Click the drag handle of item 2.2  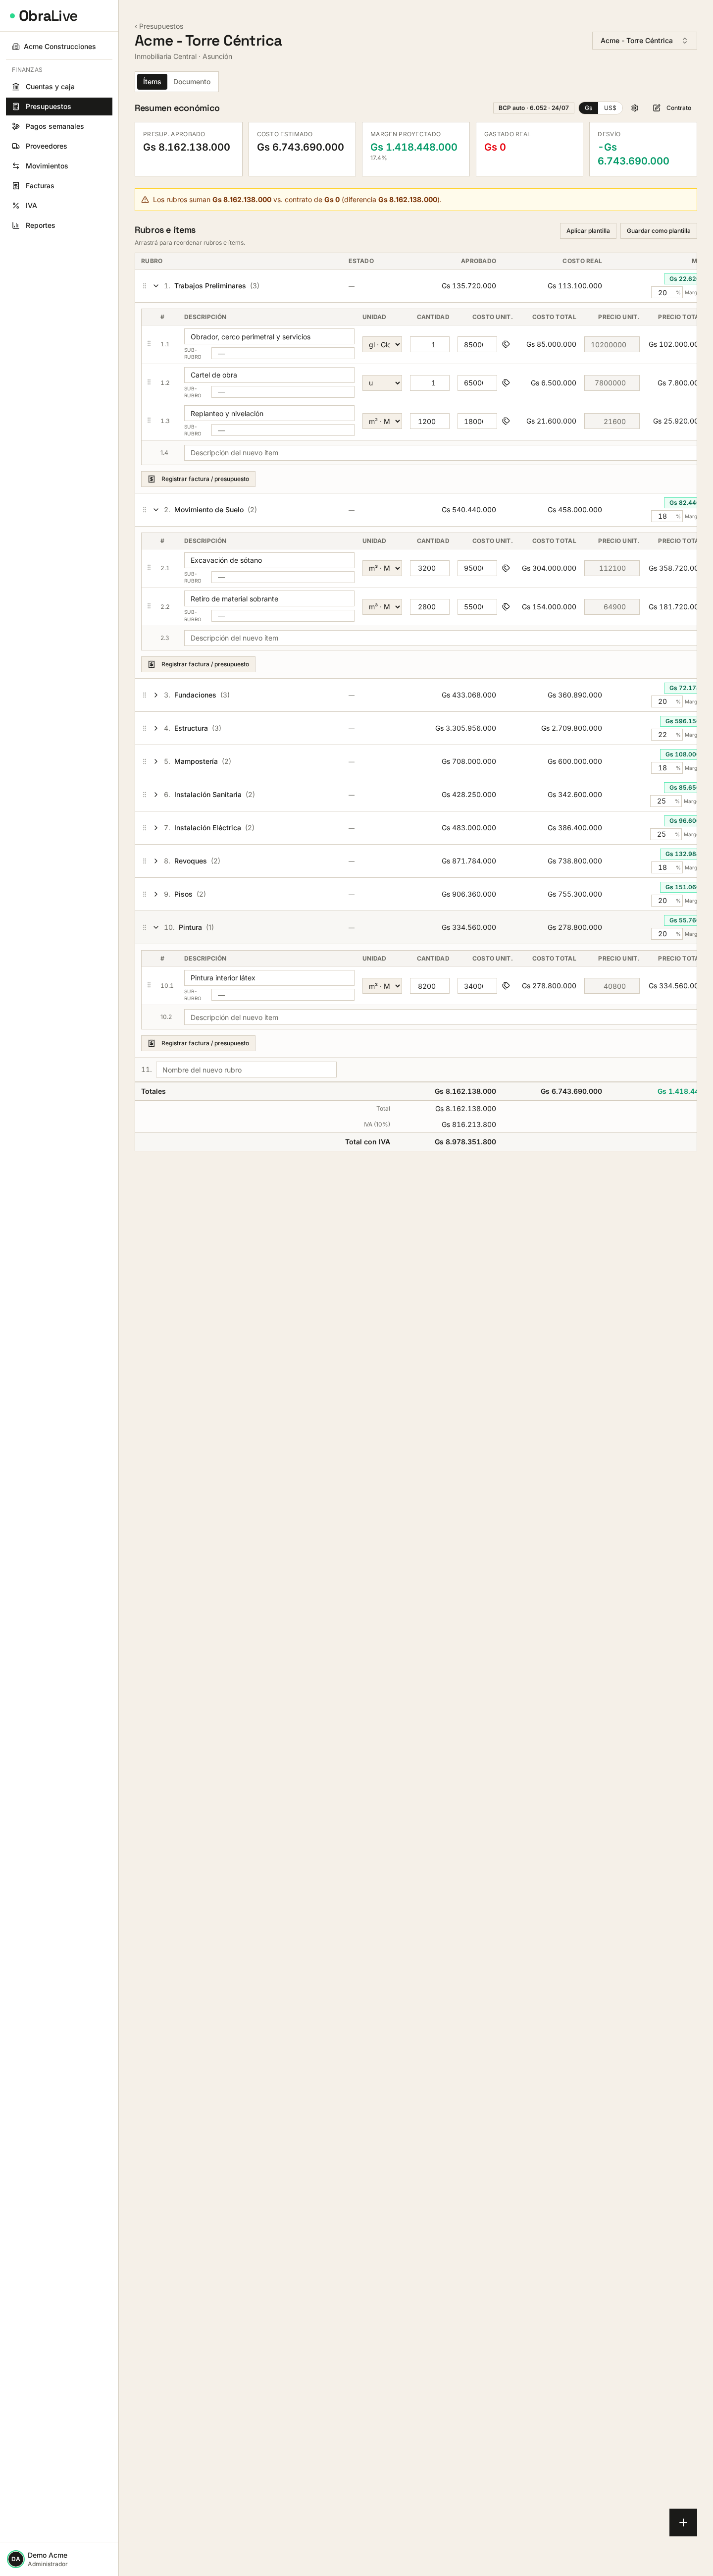149,606
